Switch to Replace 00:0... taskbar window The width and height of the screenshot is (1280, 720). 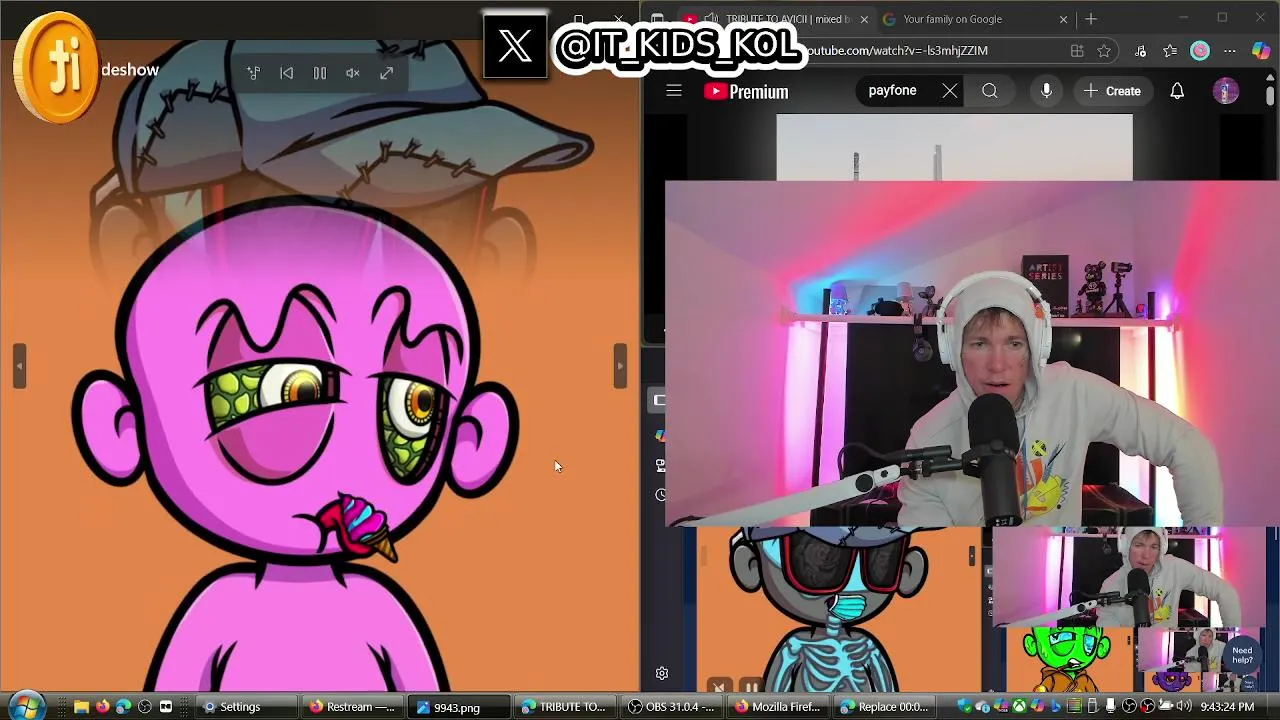click(886, 707)
